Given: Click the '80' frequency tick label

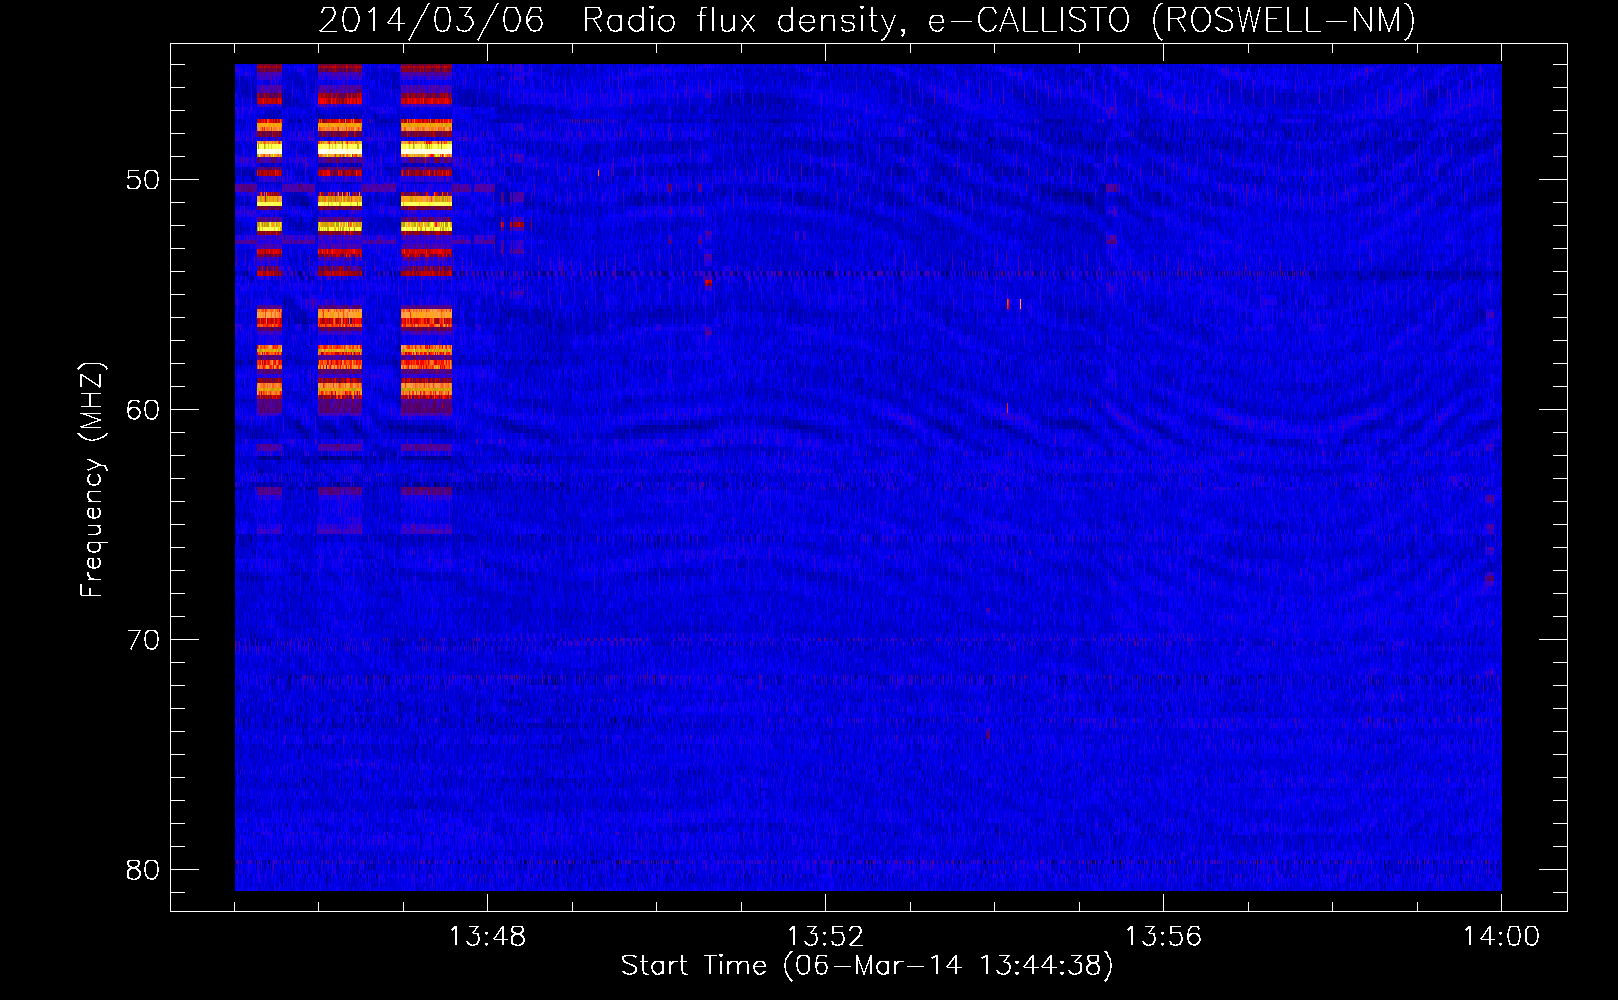Looking at the screenshot, I should 143,870.
